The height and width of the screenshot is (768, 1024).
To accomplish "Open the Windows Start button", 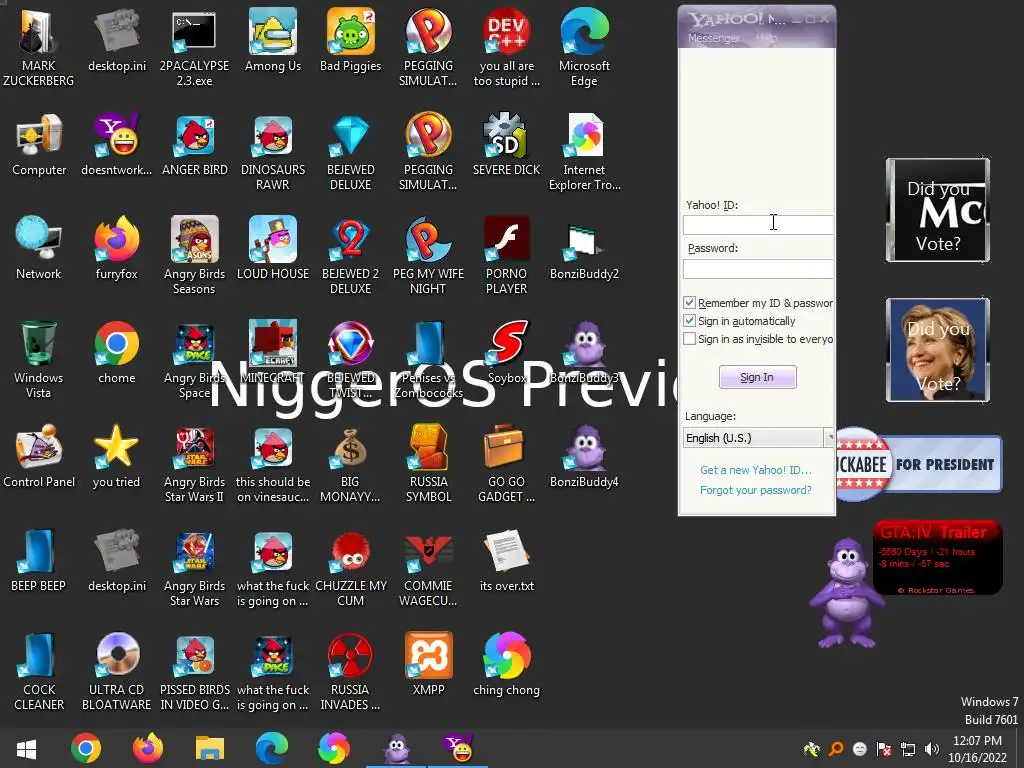I will [26, 748].
